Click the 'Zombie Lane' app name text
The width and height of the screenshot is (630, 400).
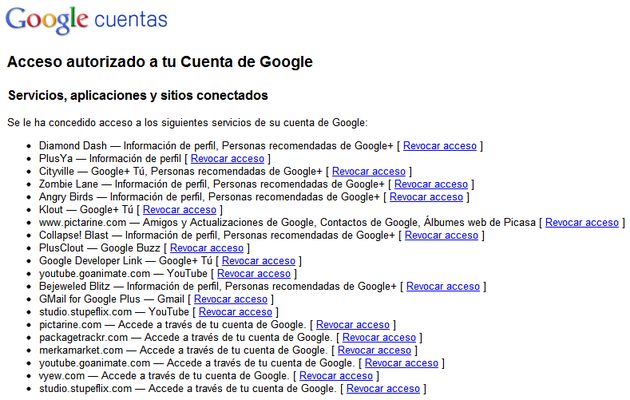69,184
